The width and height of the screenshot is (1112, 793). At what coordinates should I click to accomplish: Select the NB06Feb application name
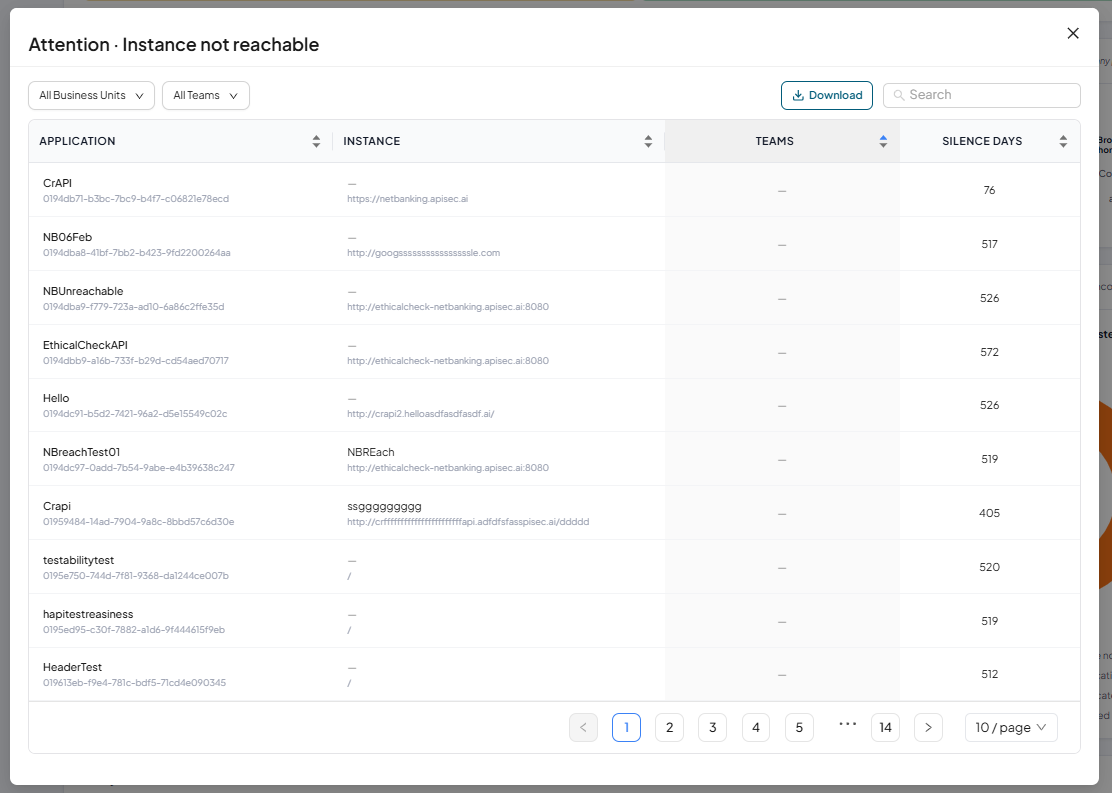67,237
